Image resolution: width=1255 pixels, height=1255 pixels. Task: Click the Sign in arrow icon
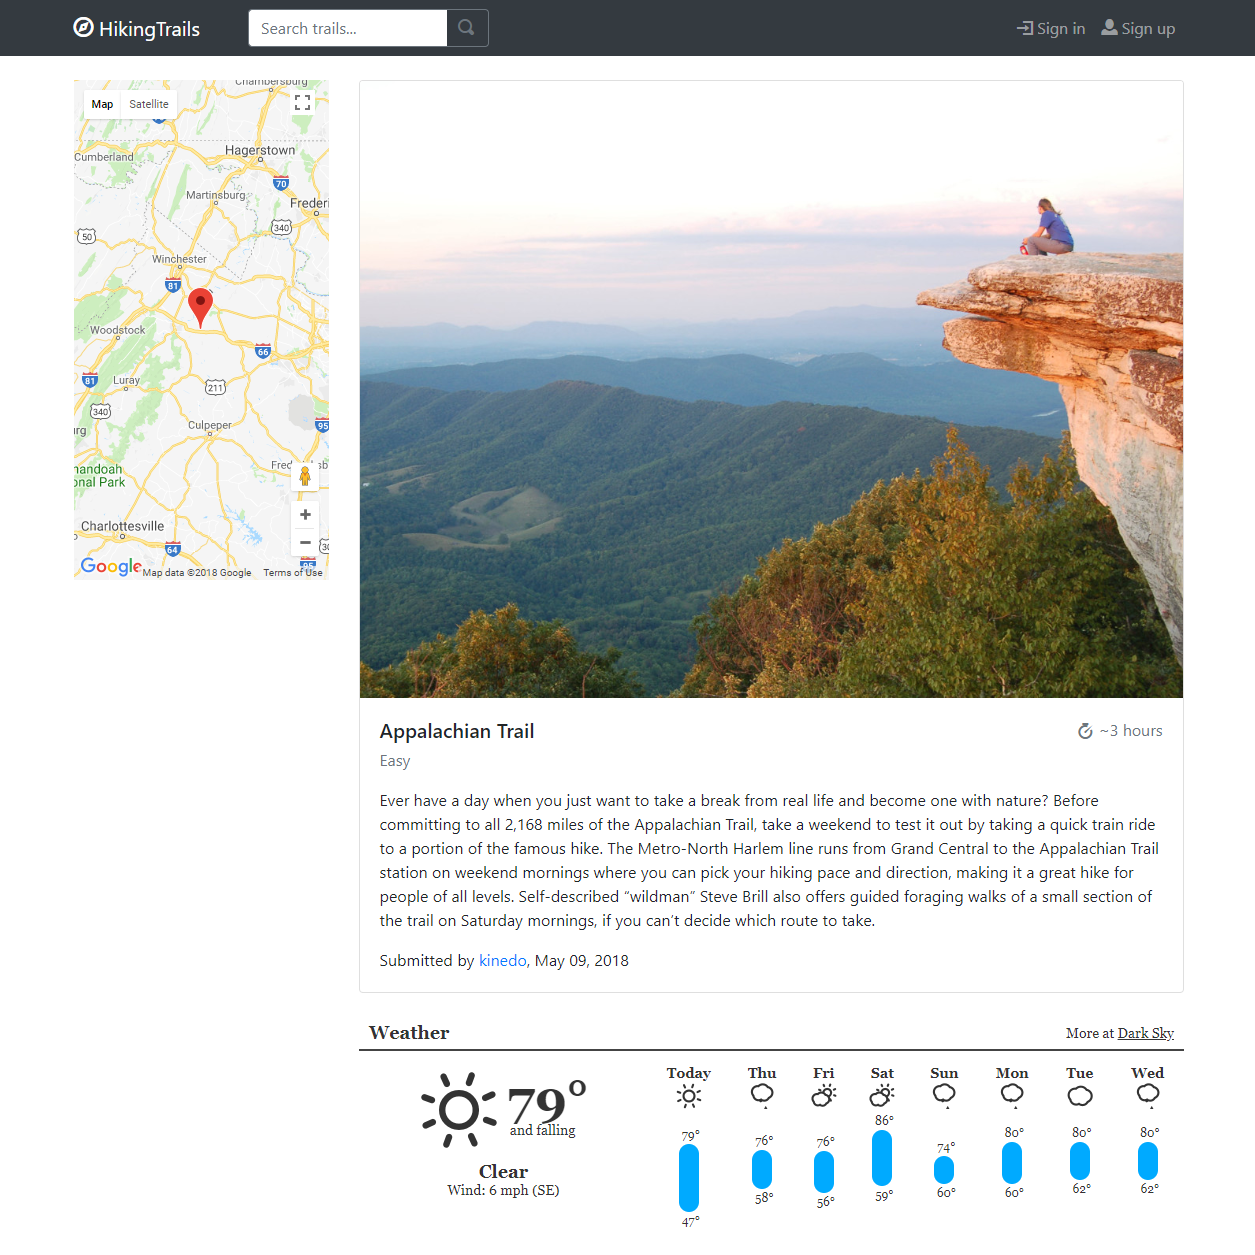[1025, 28]
